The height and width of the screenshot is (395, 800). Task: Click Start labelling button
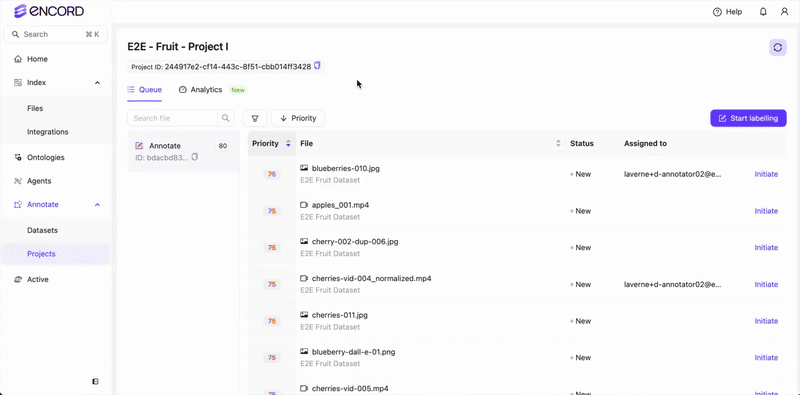(x=748, y=118)
